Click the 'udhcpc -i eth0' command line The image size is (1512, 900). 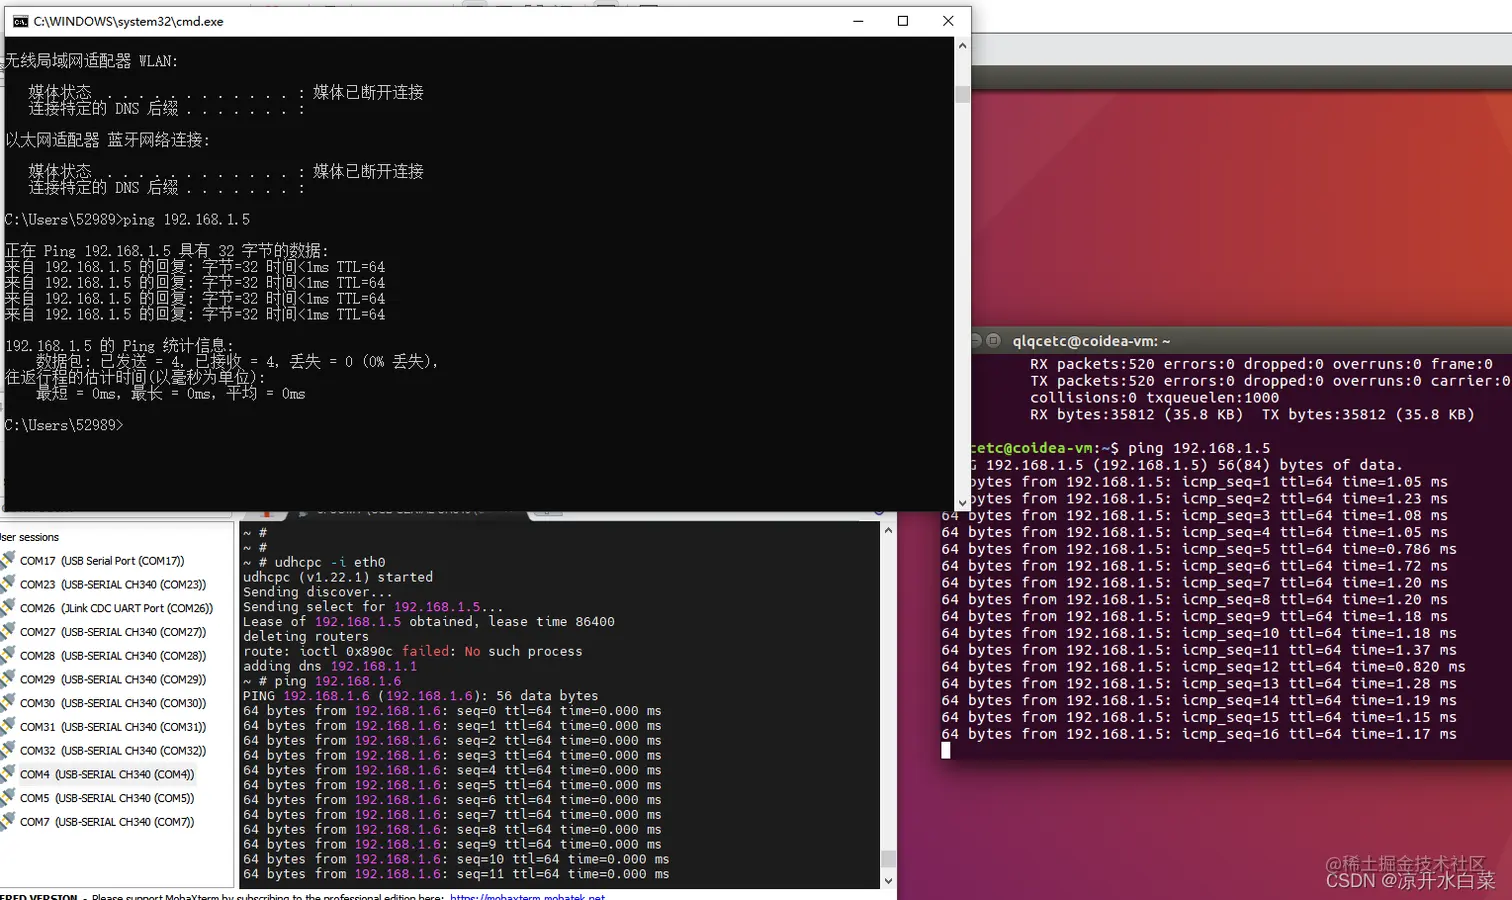[330, 562]
